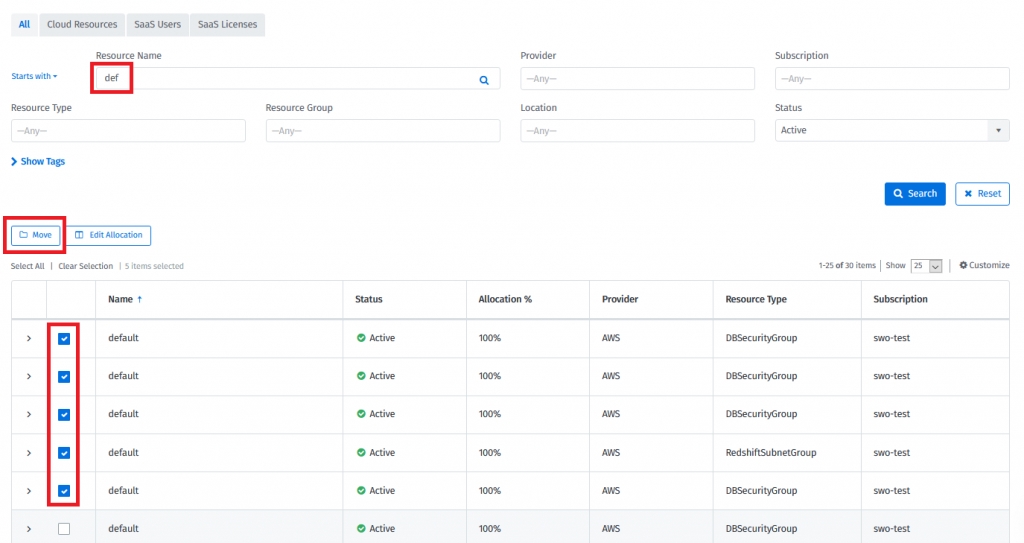Click the green Active status icon in first row
Screen dimensions: 1024x543
coord(361,338)
